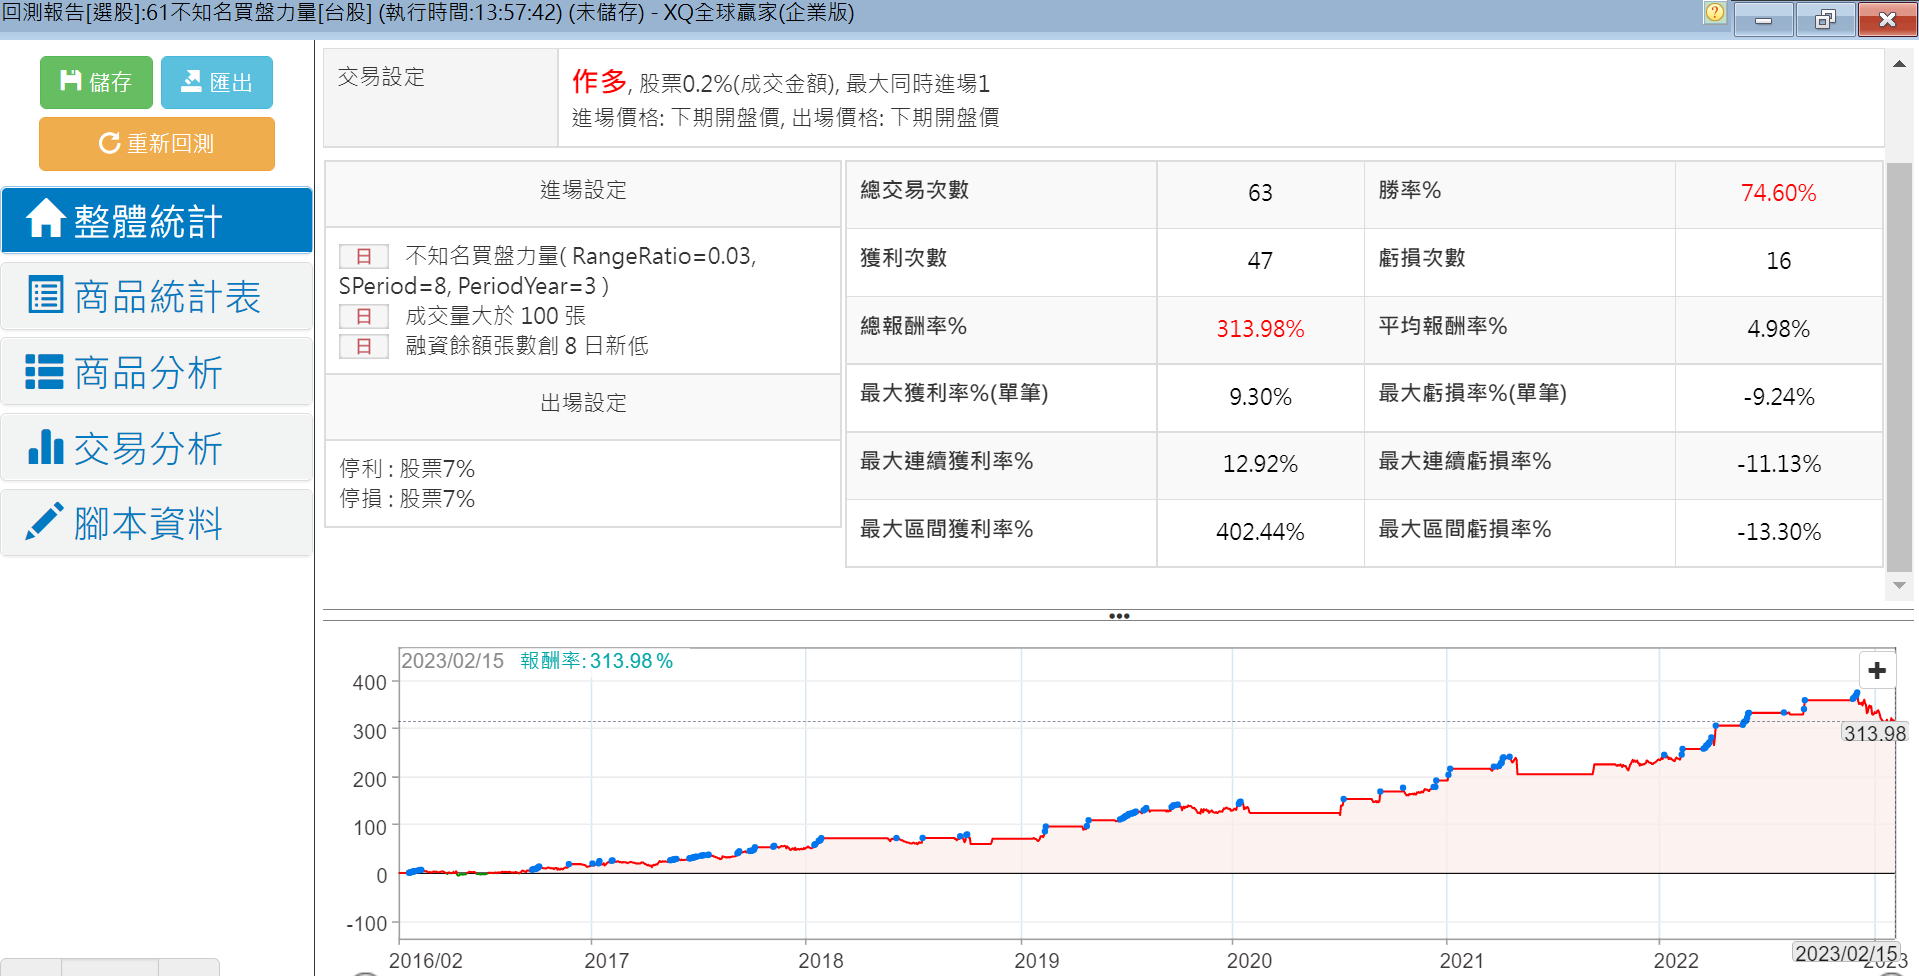Switch to the 商品統計表 tab
The image size is (1919, 976).
coord(157,296)
